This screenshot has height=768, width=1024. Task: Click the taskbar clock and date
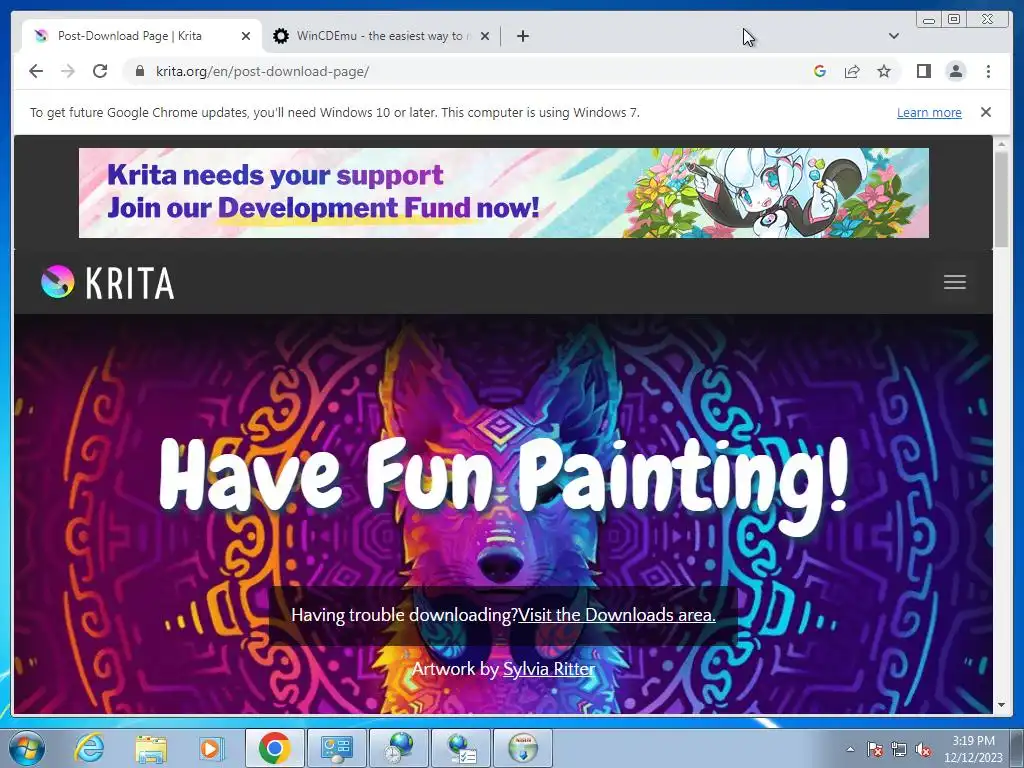[973, 749]
